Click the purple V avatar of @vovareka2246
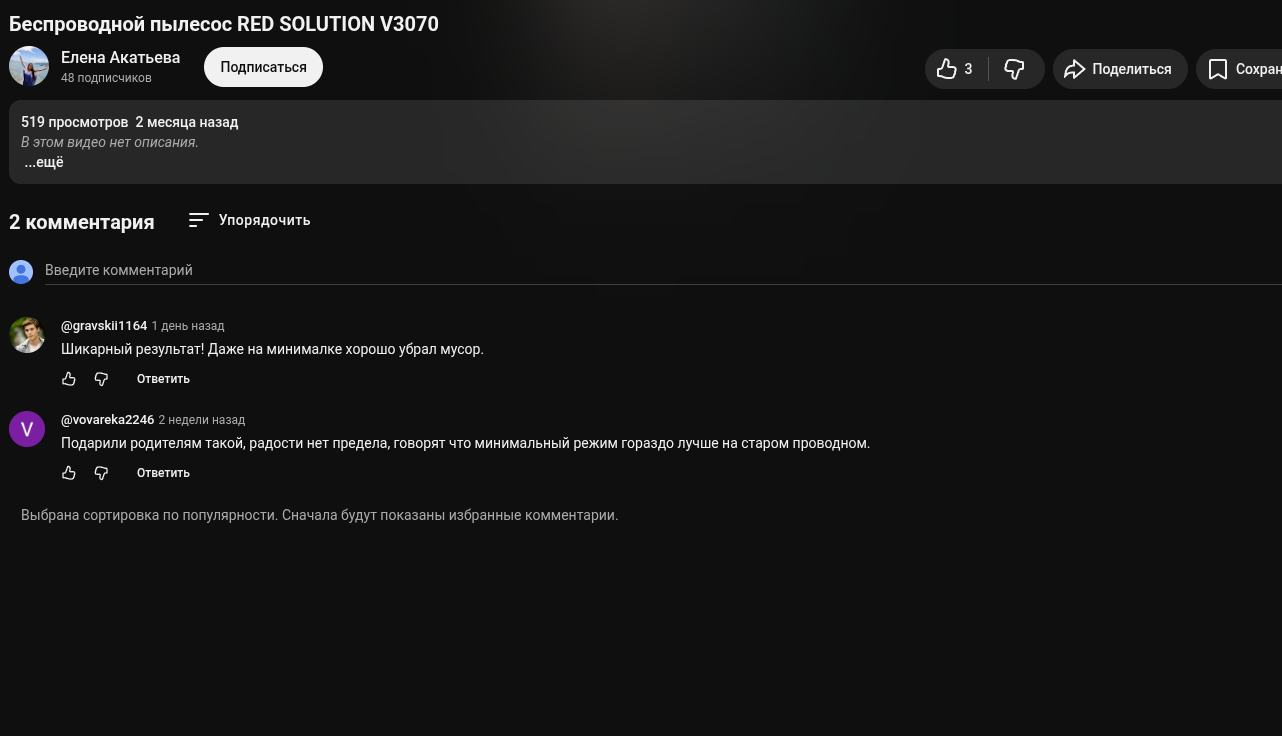This screenshot has width=1282, height=736. 27,429
